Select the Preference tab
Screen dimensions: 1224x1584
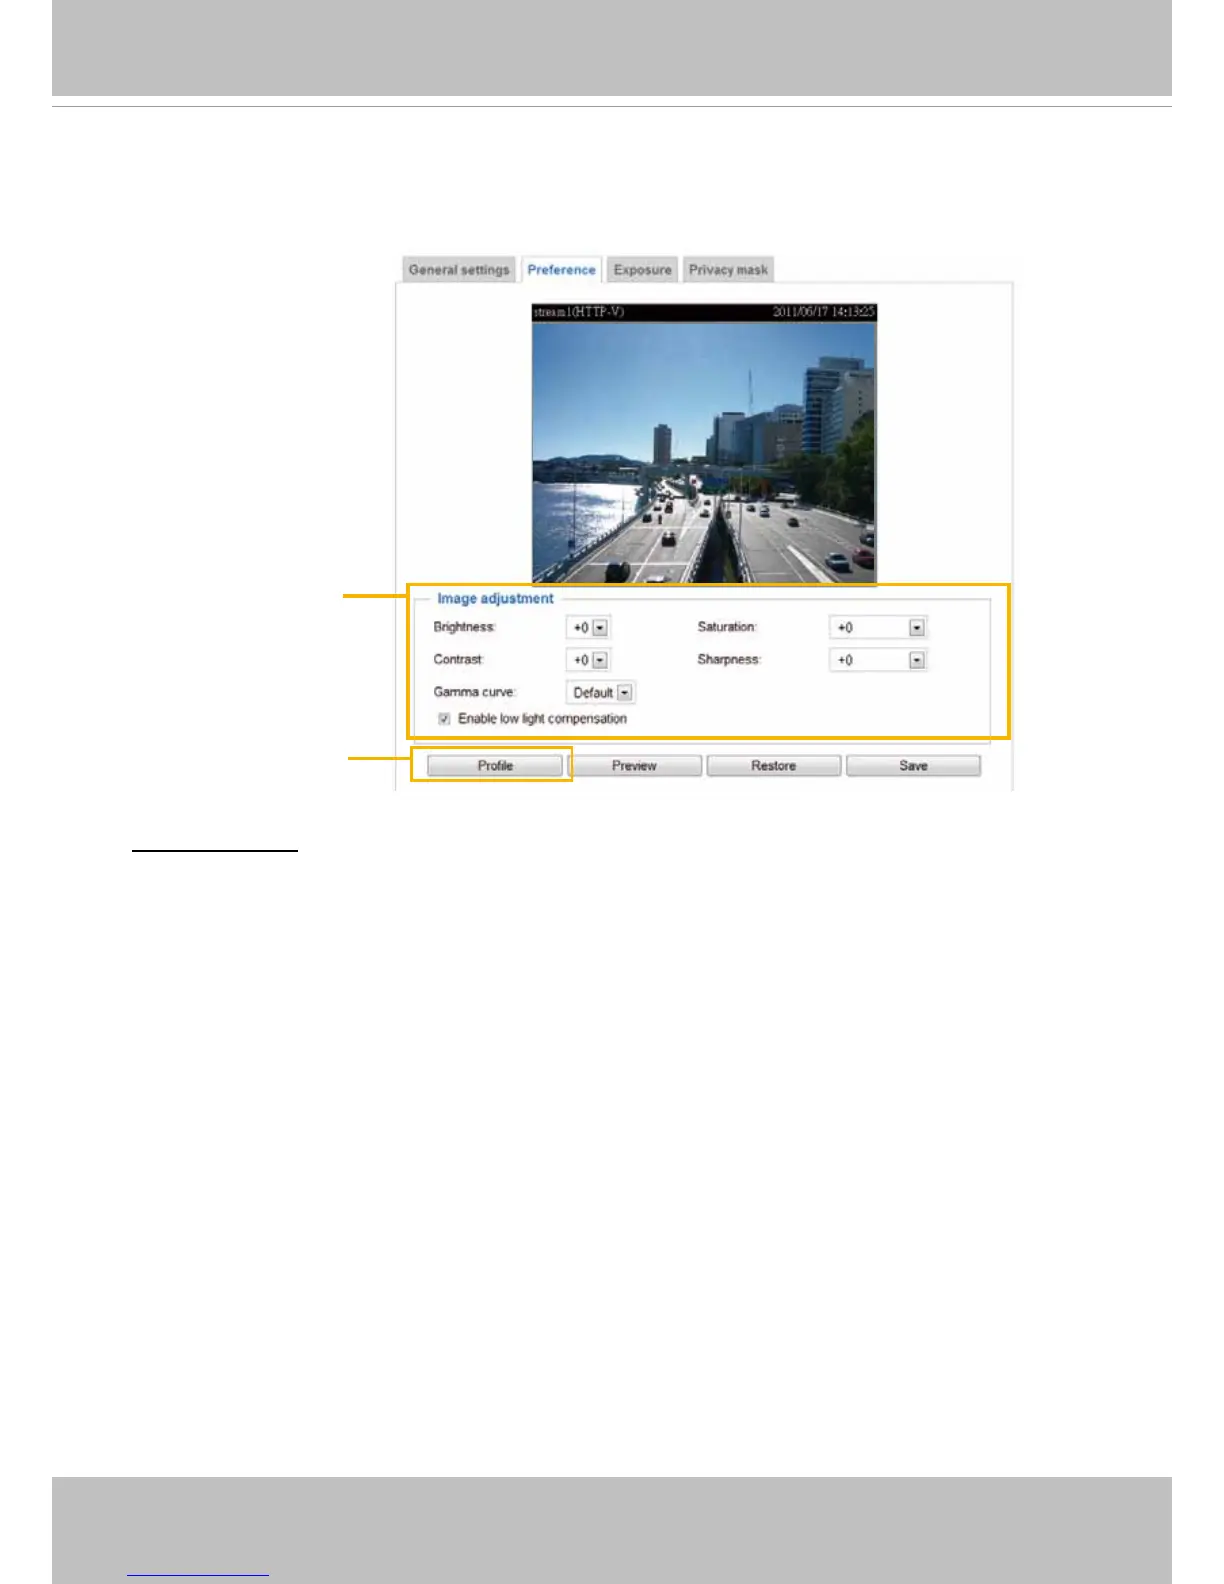click(561, 270)
